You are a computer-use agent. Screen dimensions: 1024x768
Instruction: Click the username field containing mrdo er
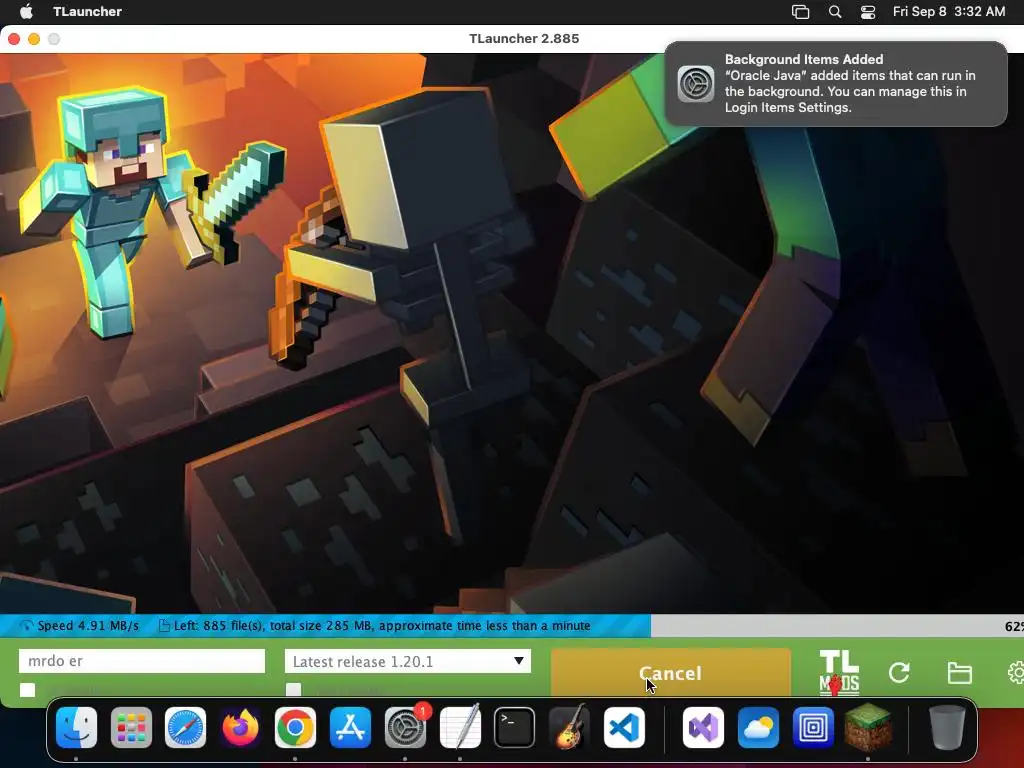142,661
